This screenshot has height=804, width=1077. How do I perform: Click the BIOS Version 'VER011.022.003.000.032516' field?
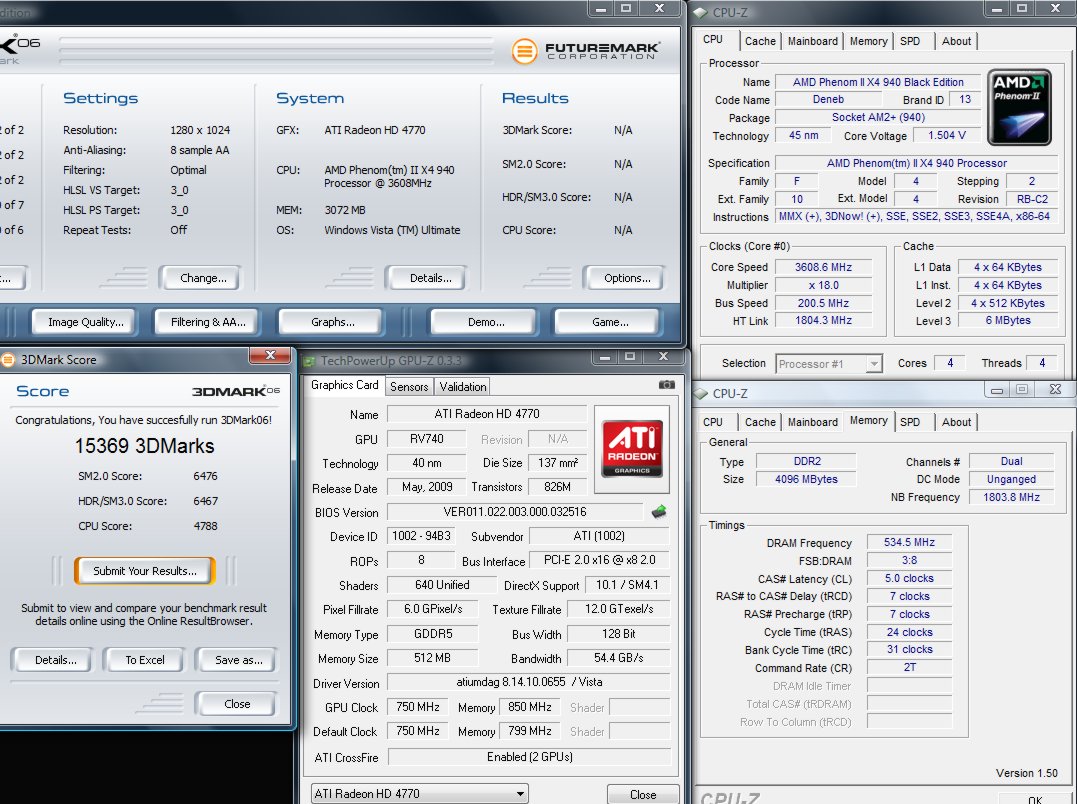(514, 512)
